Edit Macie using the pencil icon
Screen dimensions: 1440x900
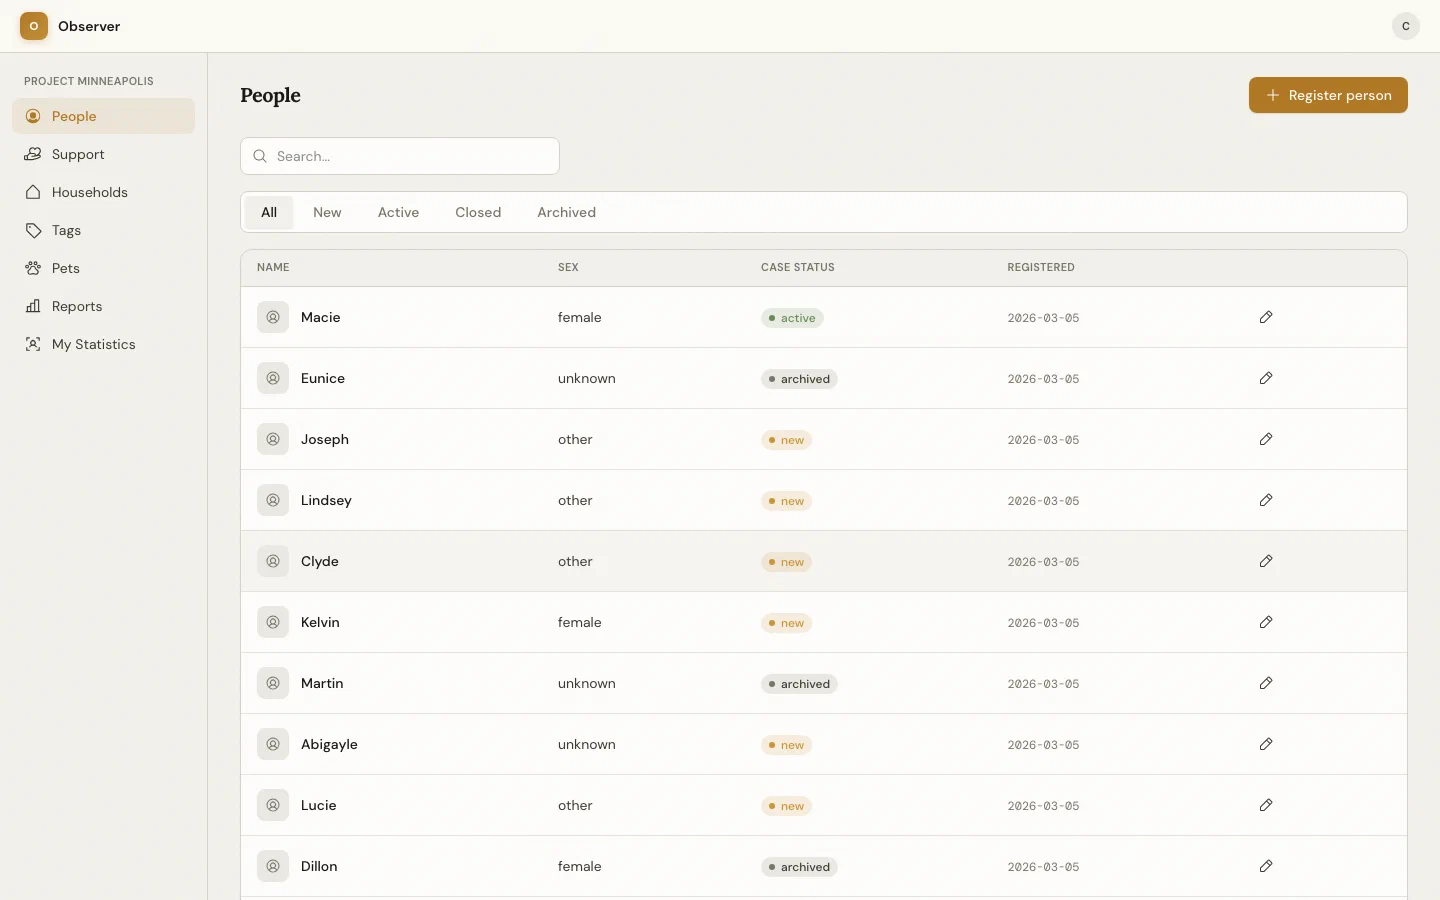[x=1266, y=317]
